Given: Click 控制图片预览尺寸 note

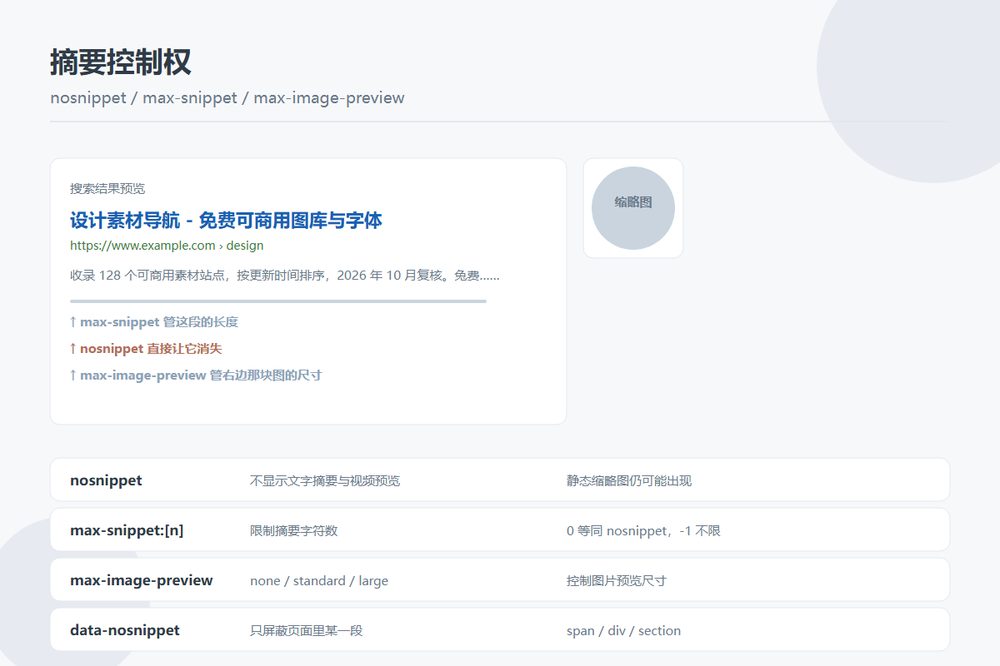Looking at the screenshot, I should click(x=616, y=581).
